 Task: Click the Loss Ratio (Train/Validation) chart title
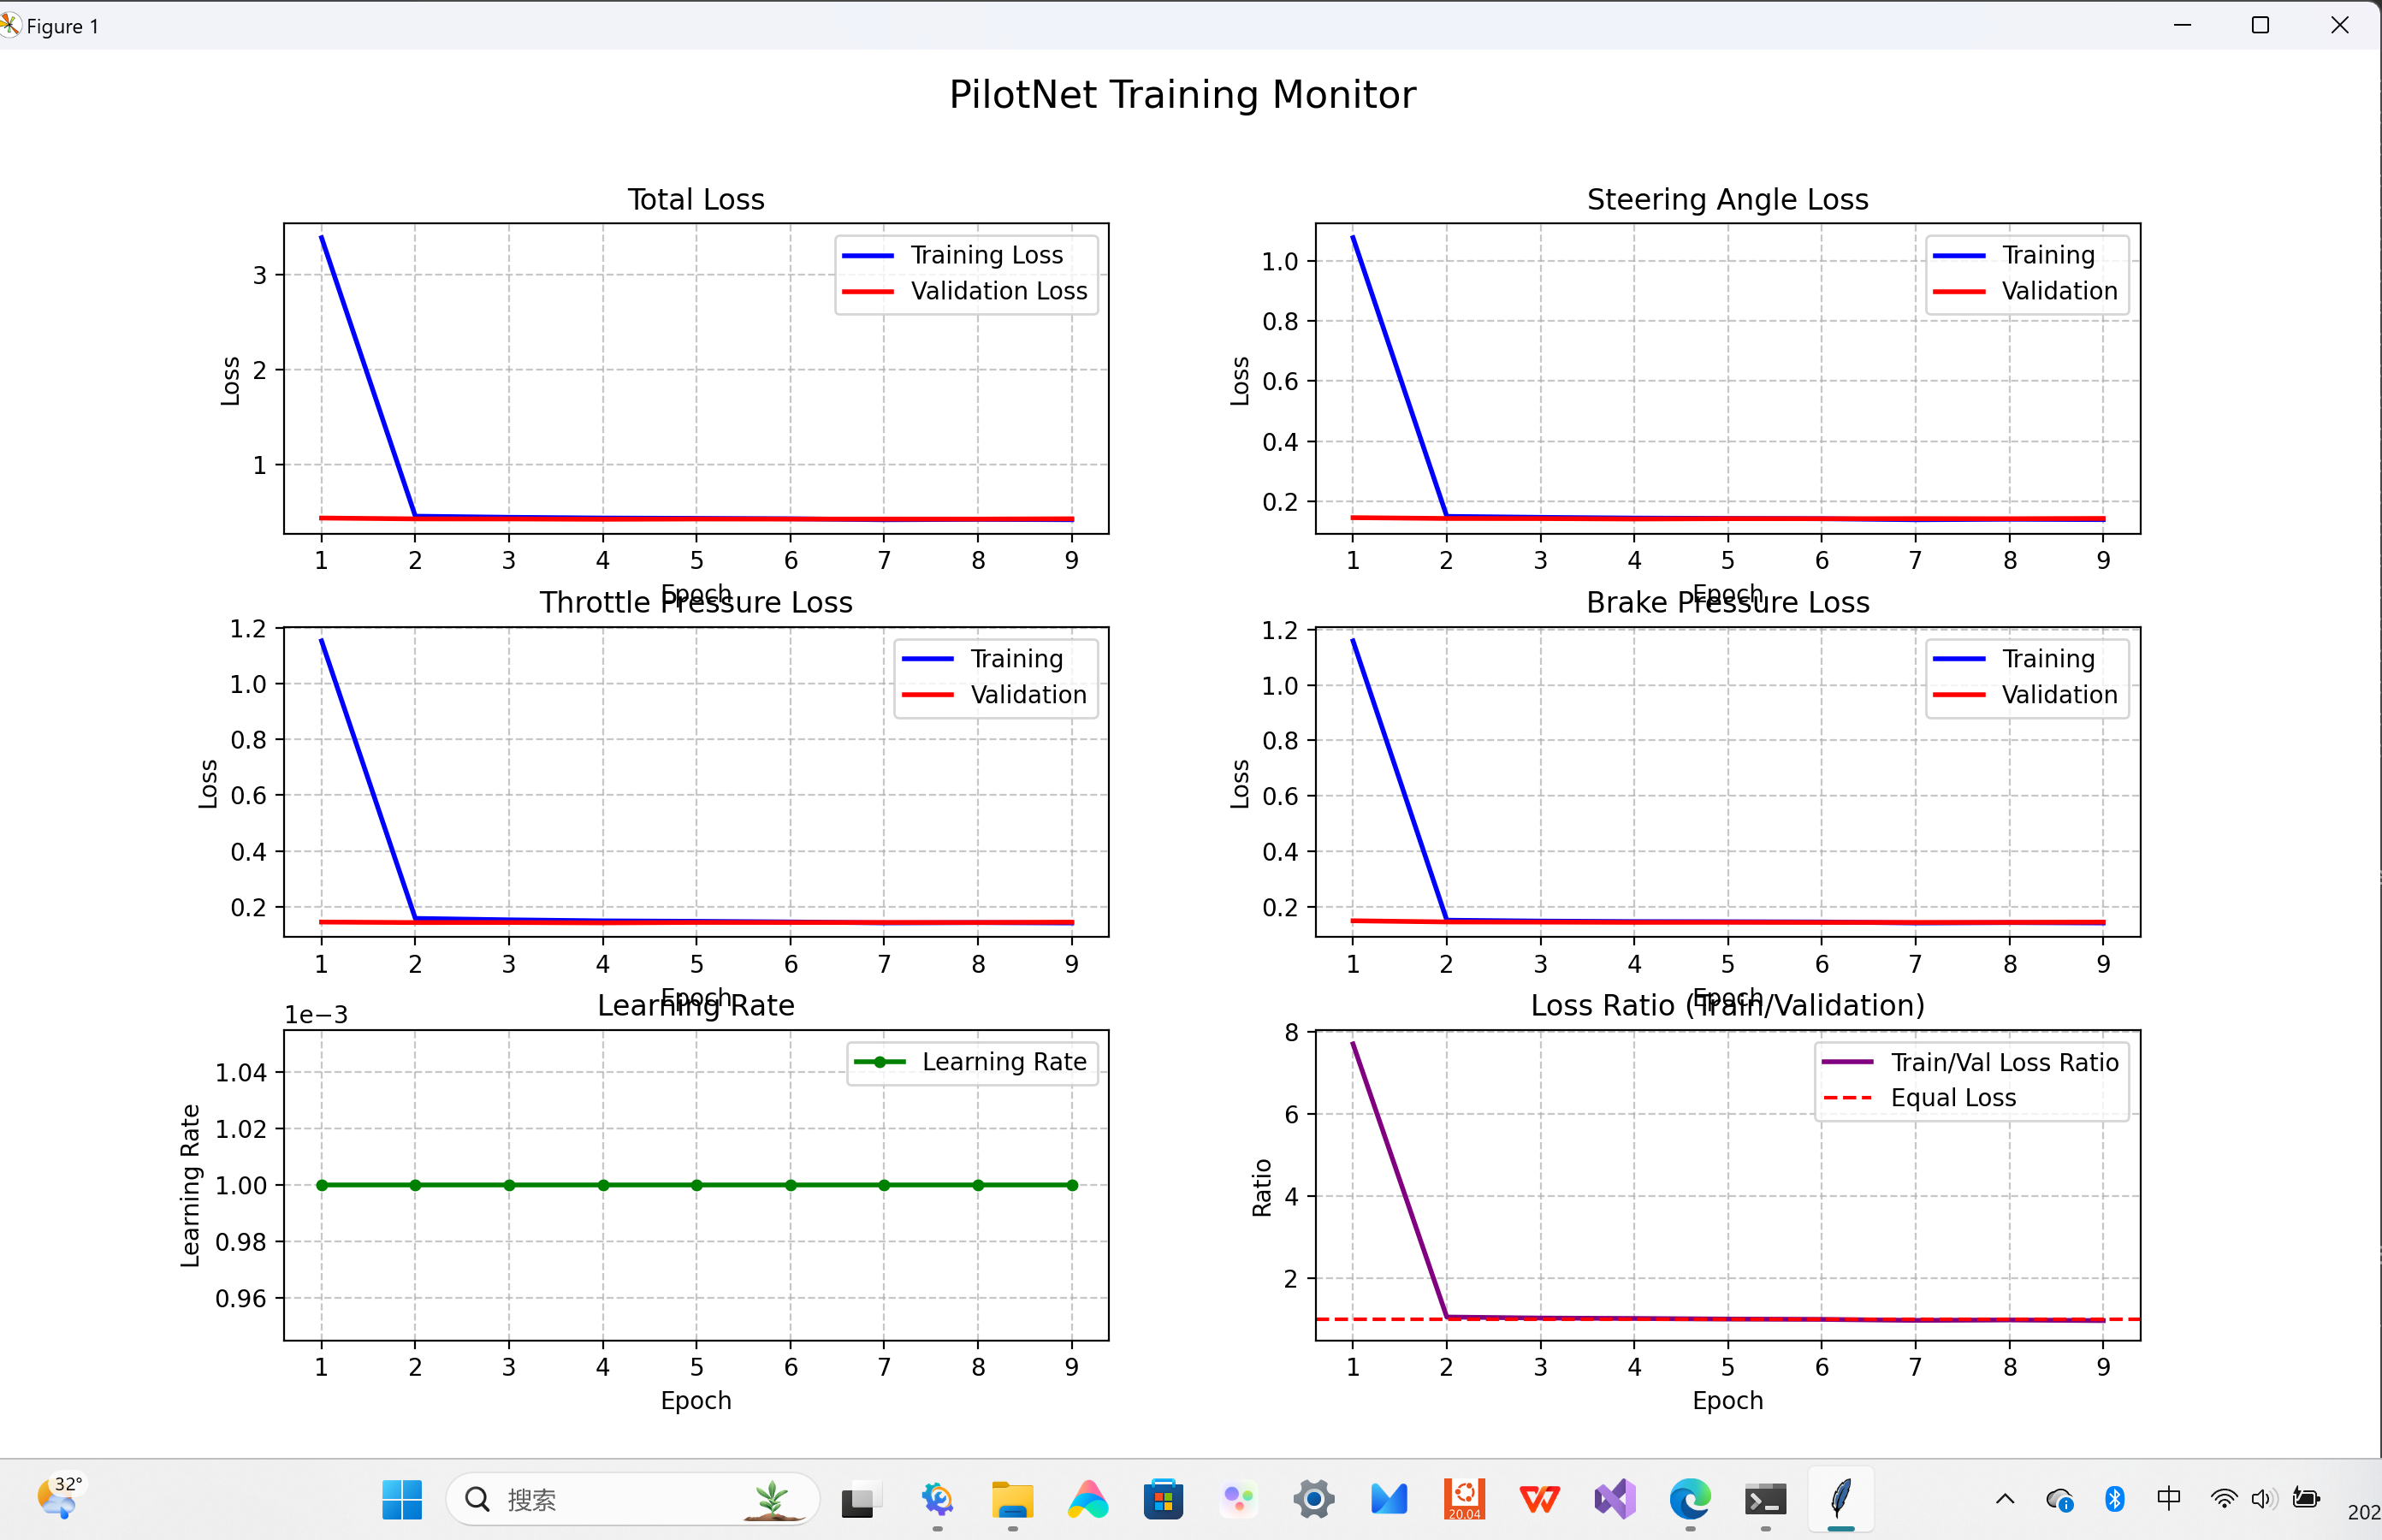[1727, 1005]
